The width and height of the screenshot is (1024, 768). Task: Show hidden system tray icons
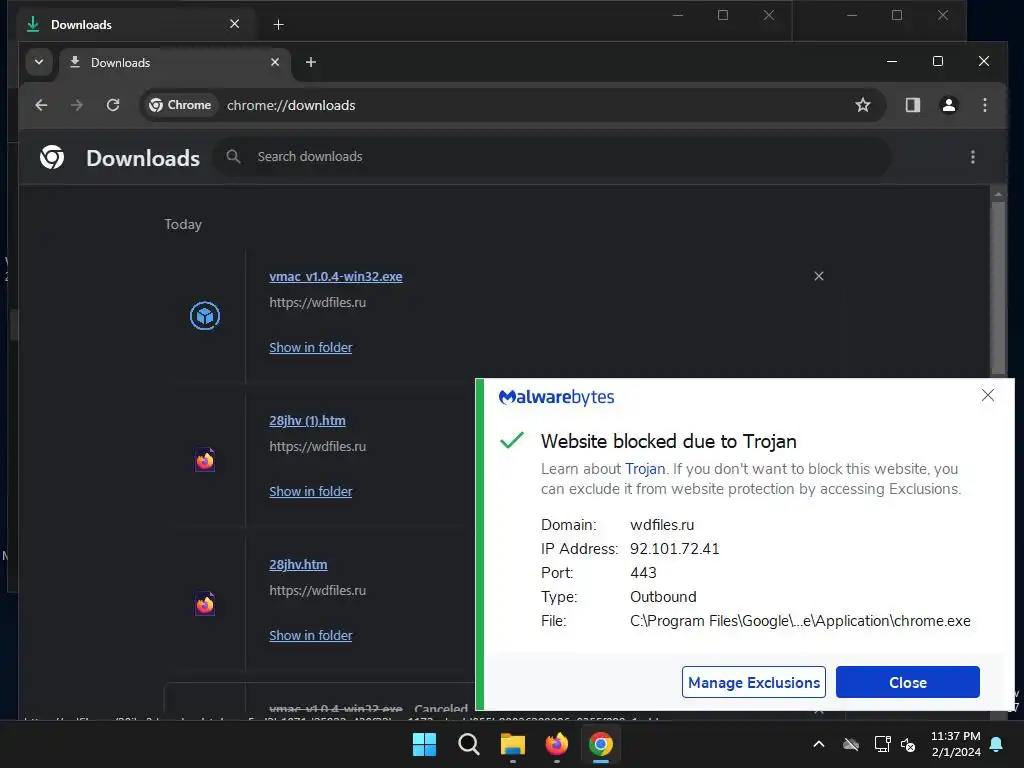coord(818,744)
